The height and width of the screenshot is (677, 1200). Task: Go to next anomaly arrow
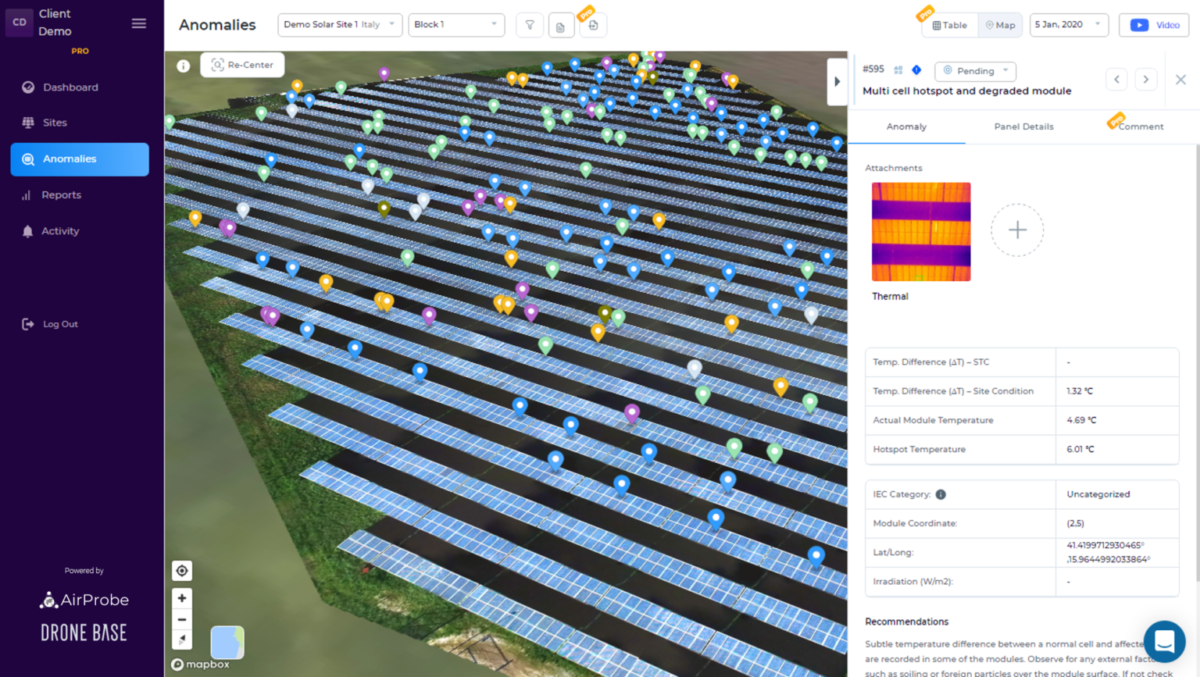(x=1146, y=79)
